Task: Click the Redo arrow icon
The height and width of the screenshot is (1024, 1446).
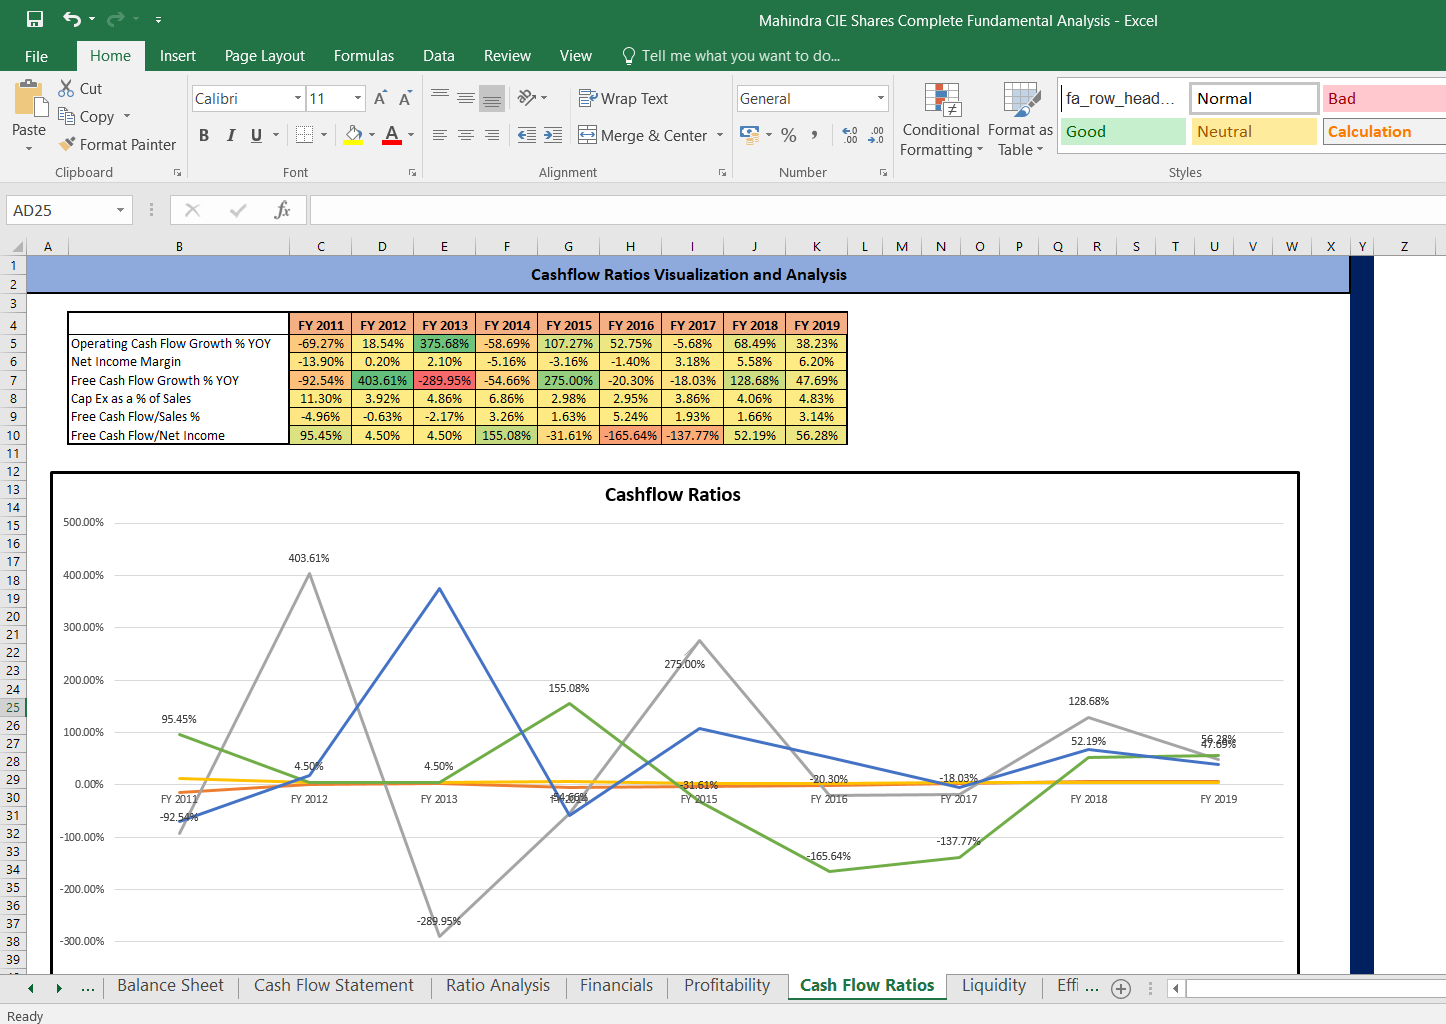Action: point(116,19)
